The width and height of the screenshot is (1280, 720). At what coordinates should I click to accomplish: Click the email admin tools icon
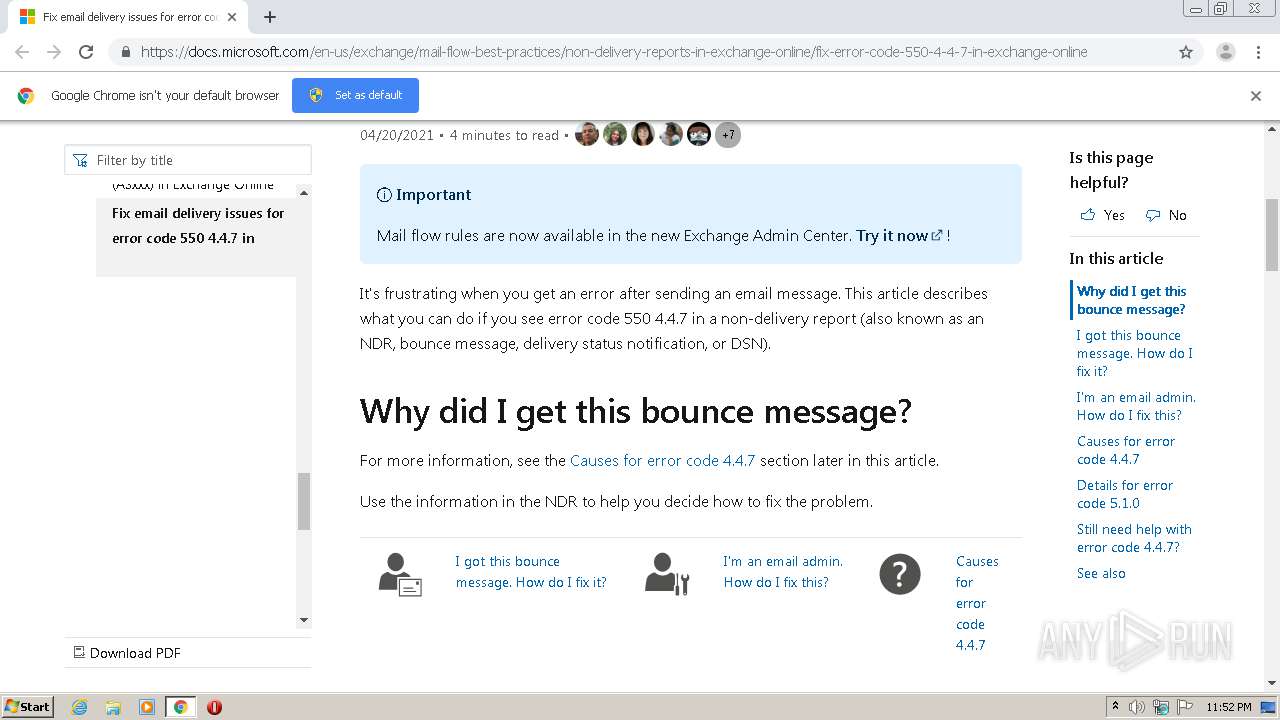pyautogui.click(x=667, y=574)
